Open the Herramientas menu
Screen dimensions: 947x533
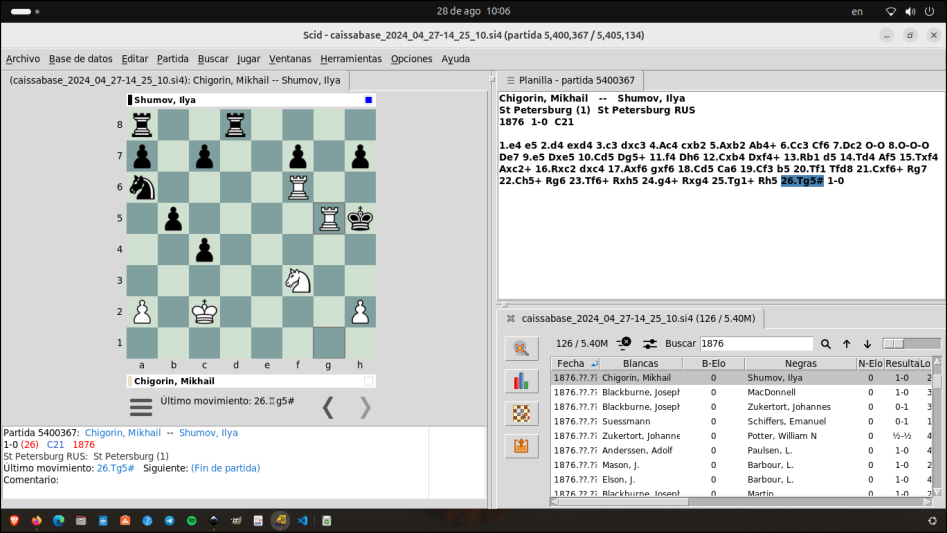351,59
